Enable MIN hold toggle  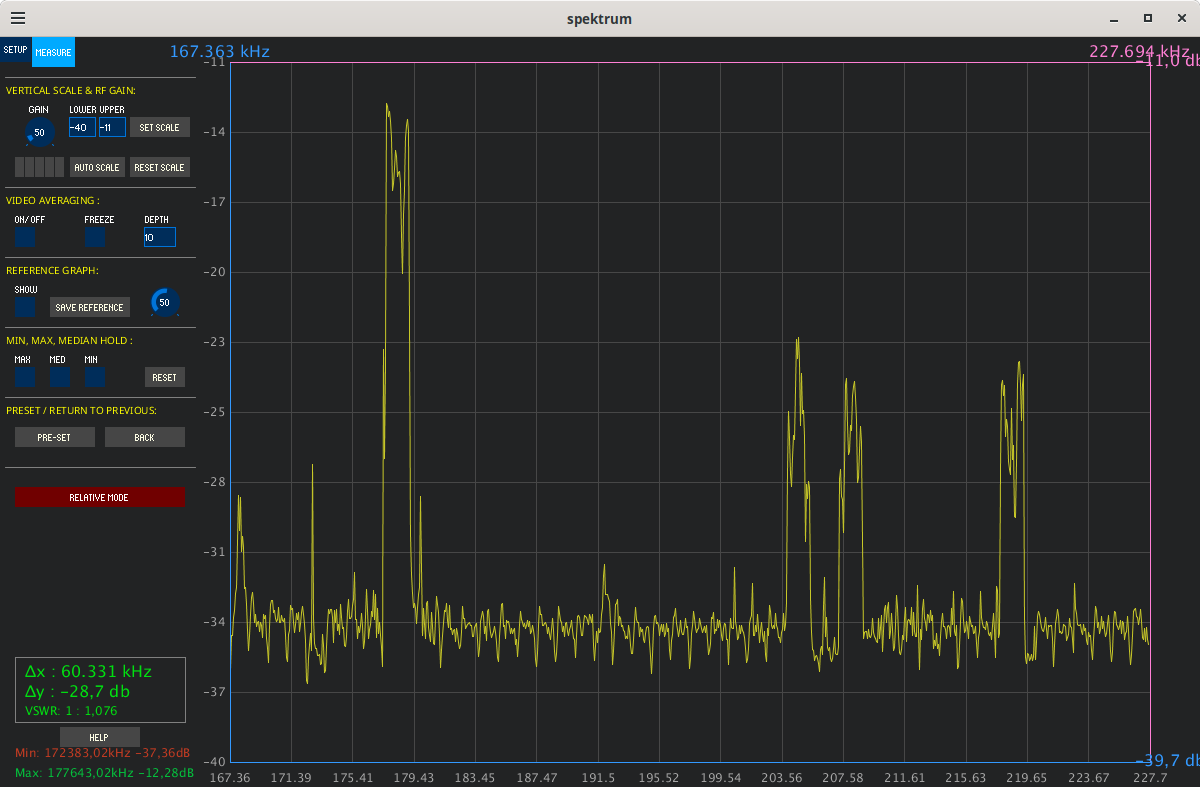pyautogui.click(x=95, y=377)
